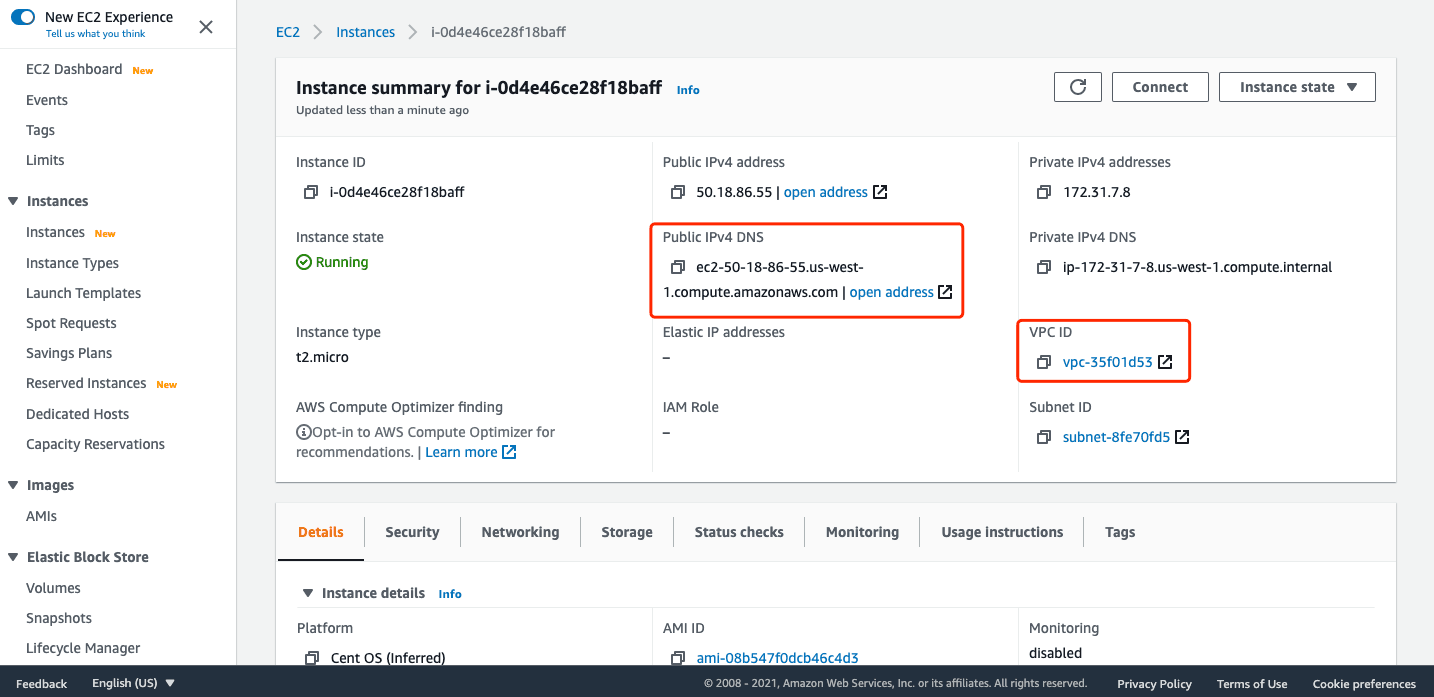
Task: Open Dedicated Hosts in the sidebar
Action: click(x=77, y=414)
